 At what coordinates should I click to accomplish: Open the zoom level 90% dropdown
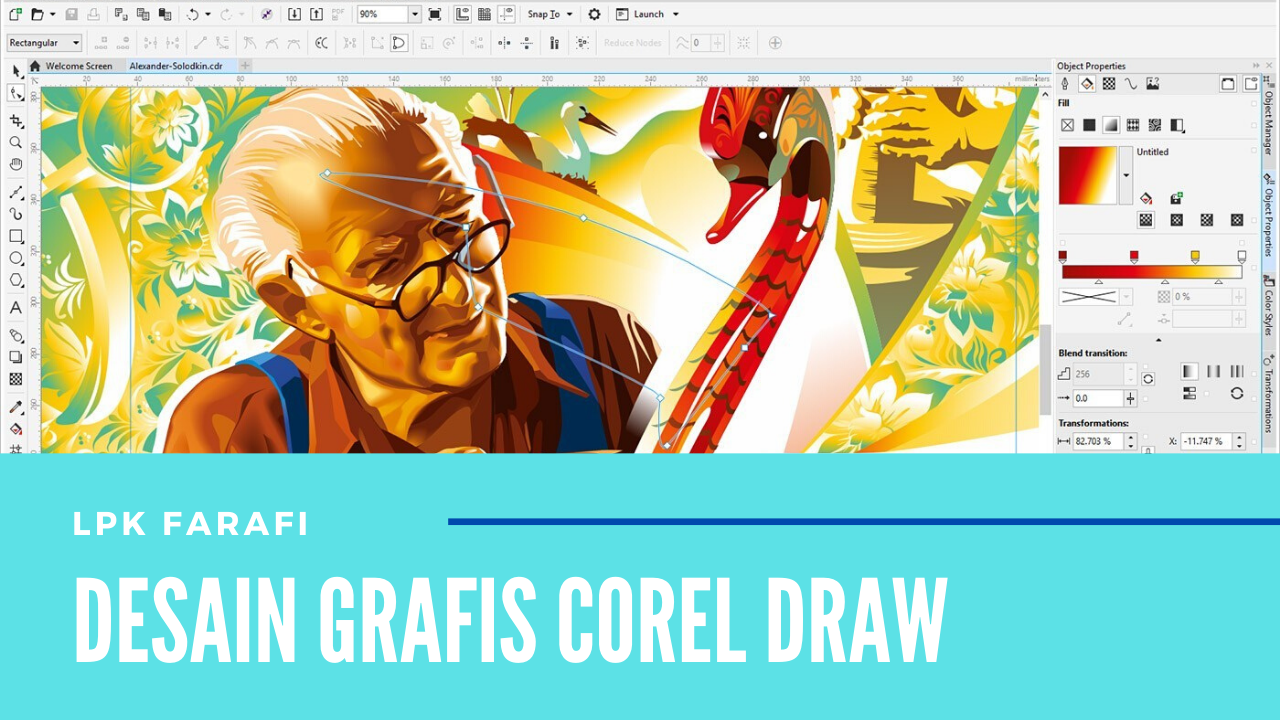(x=414, y=14)
